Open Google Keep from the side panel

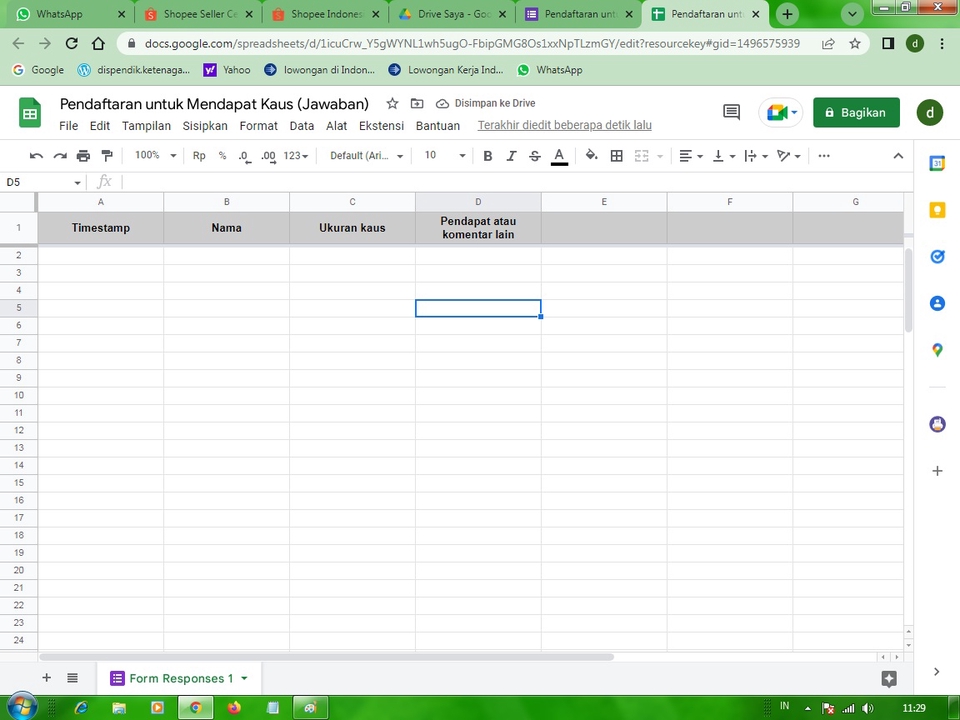[937, 210]
